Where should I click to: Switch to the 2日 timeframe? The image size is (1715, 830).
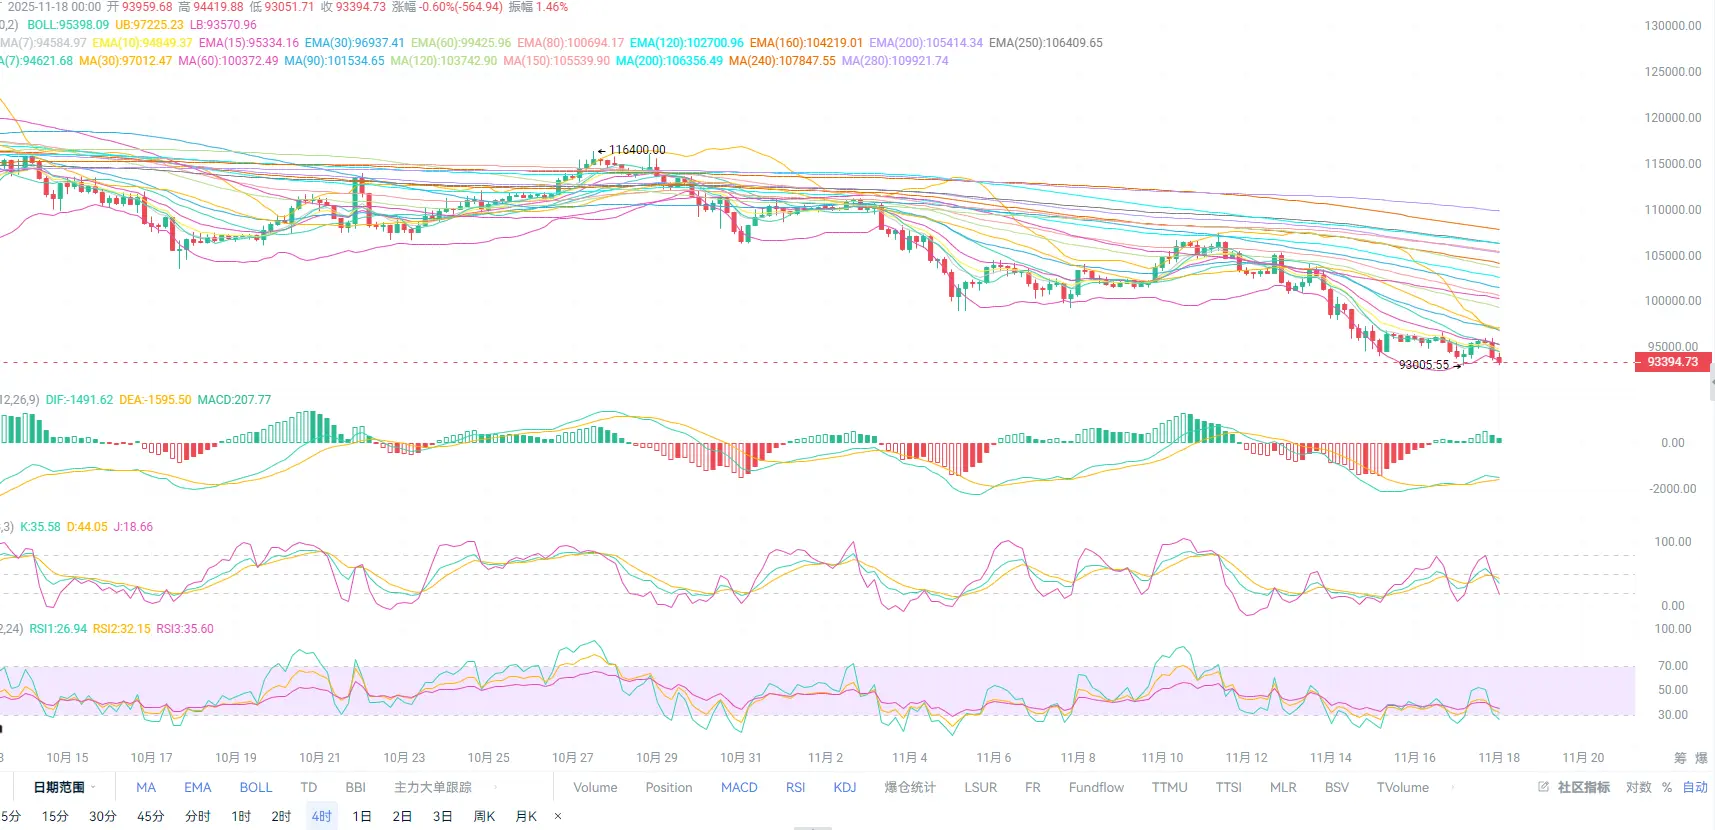pos(402,816)
